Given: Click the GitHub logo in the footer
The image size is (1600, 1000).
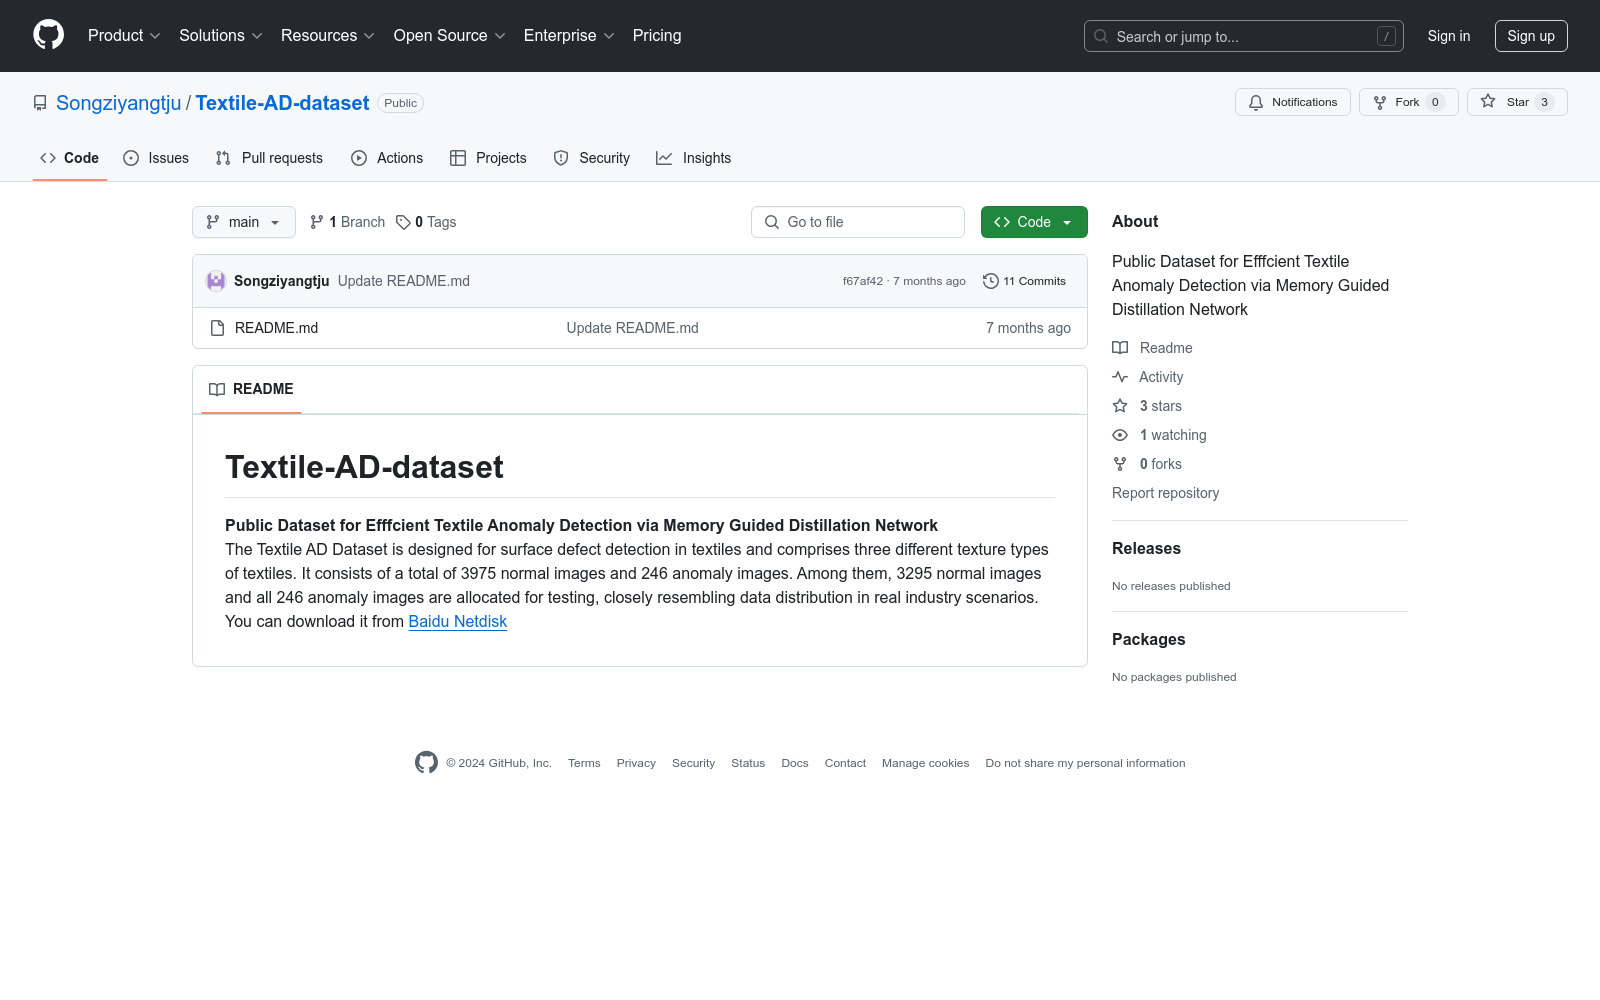Looking at the screenshot, I should tap(426, 763).
